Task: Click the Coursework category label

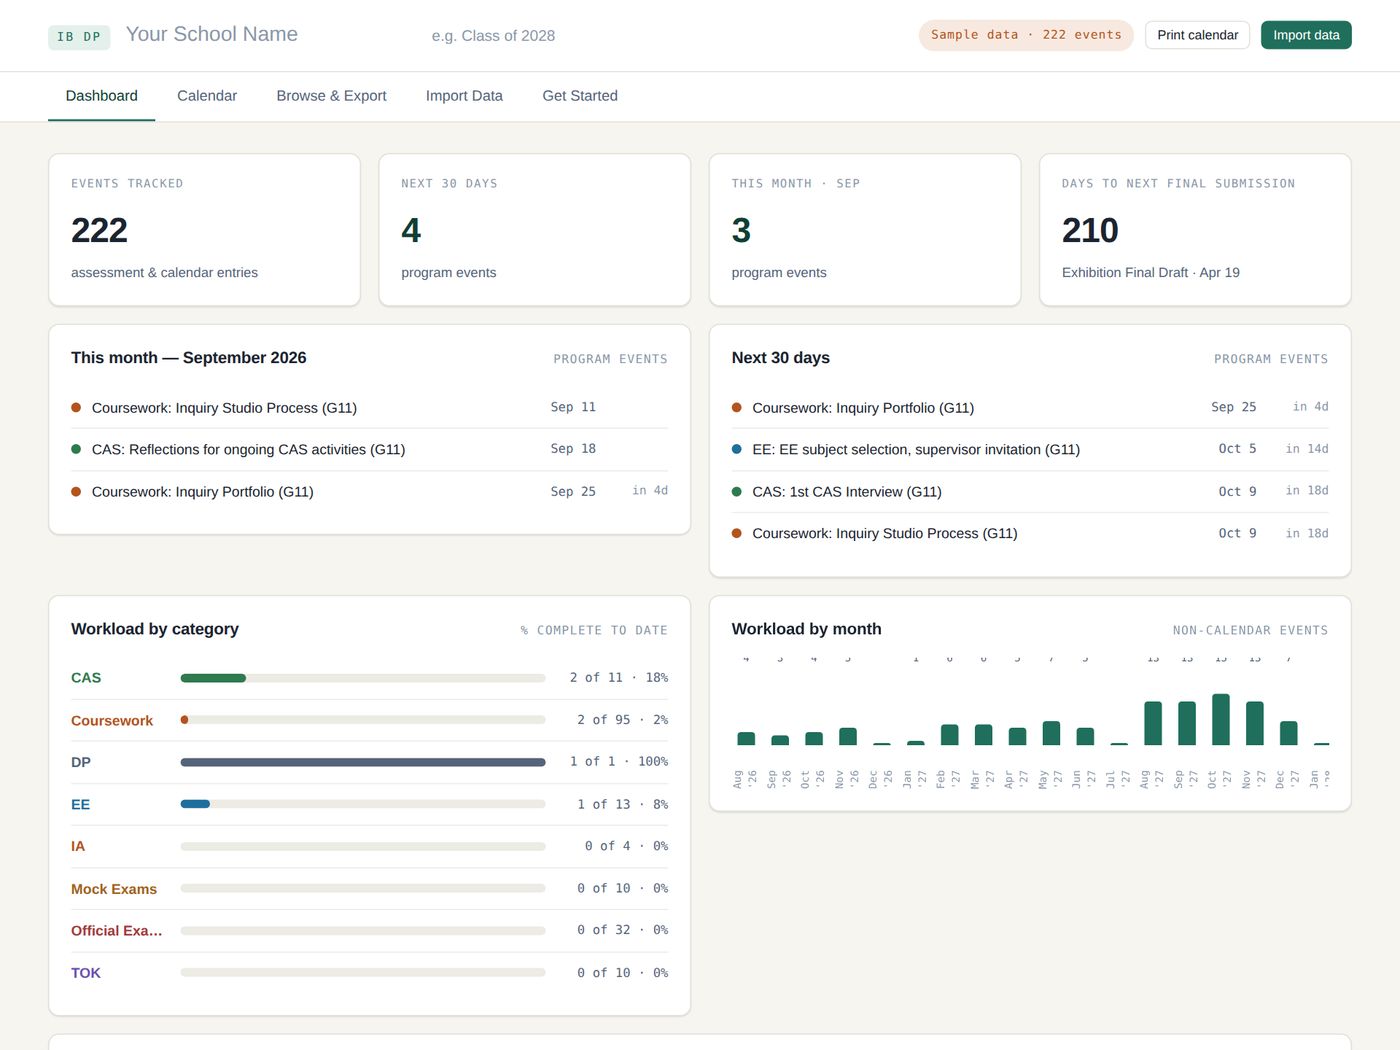Action: coord(112,721)
